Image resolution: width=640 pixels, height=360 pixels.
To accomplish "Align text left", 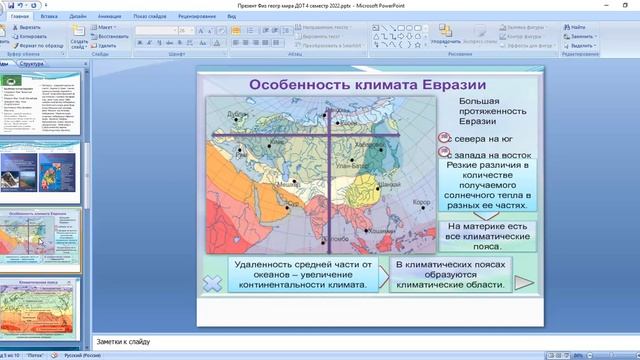I will point(236,43).
